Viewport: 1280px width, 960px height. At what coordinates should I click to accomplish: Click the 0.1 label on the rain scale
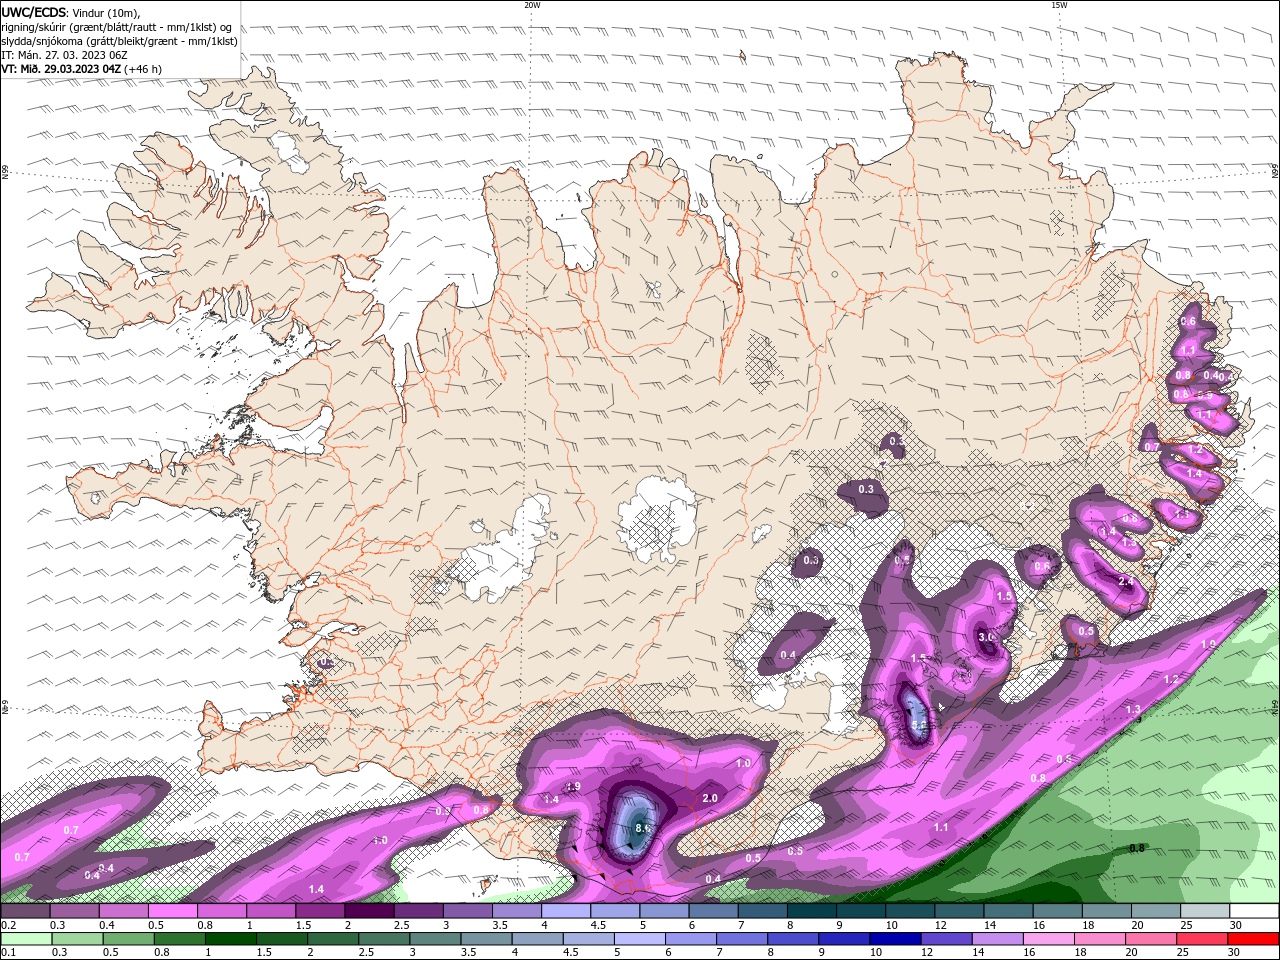click(x=8, y=953)
